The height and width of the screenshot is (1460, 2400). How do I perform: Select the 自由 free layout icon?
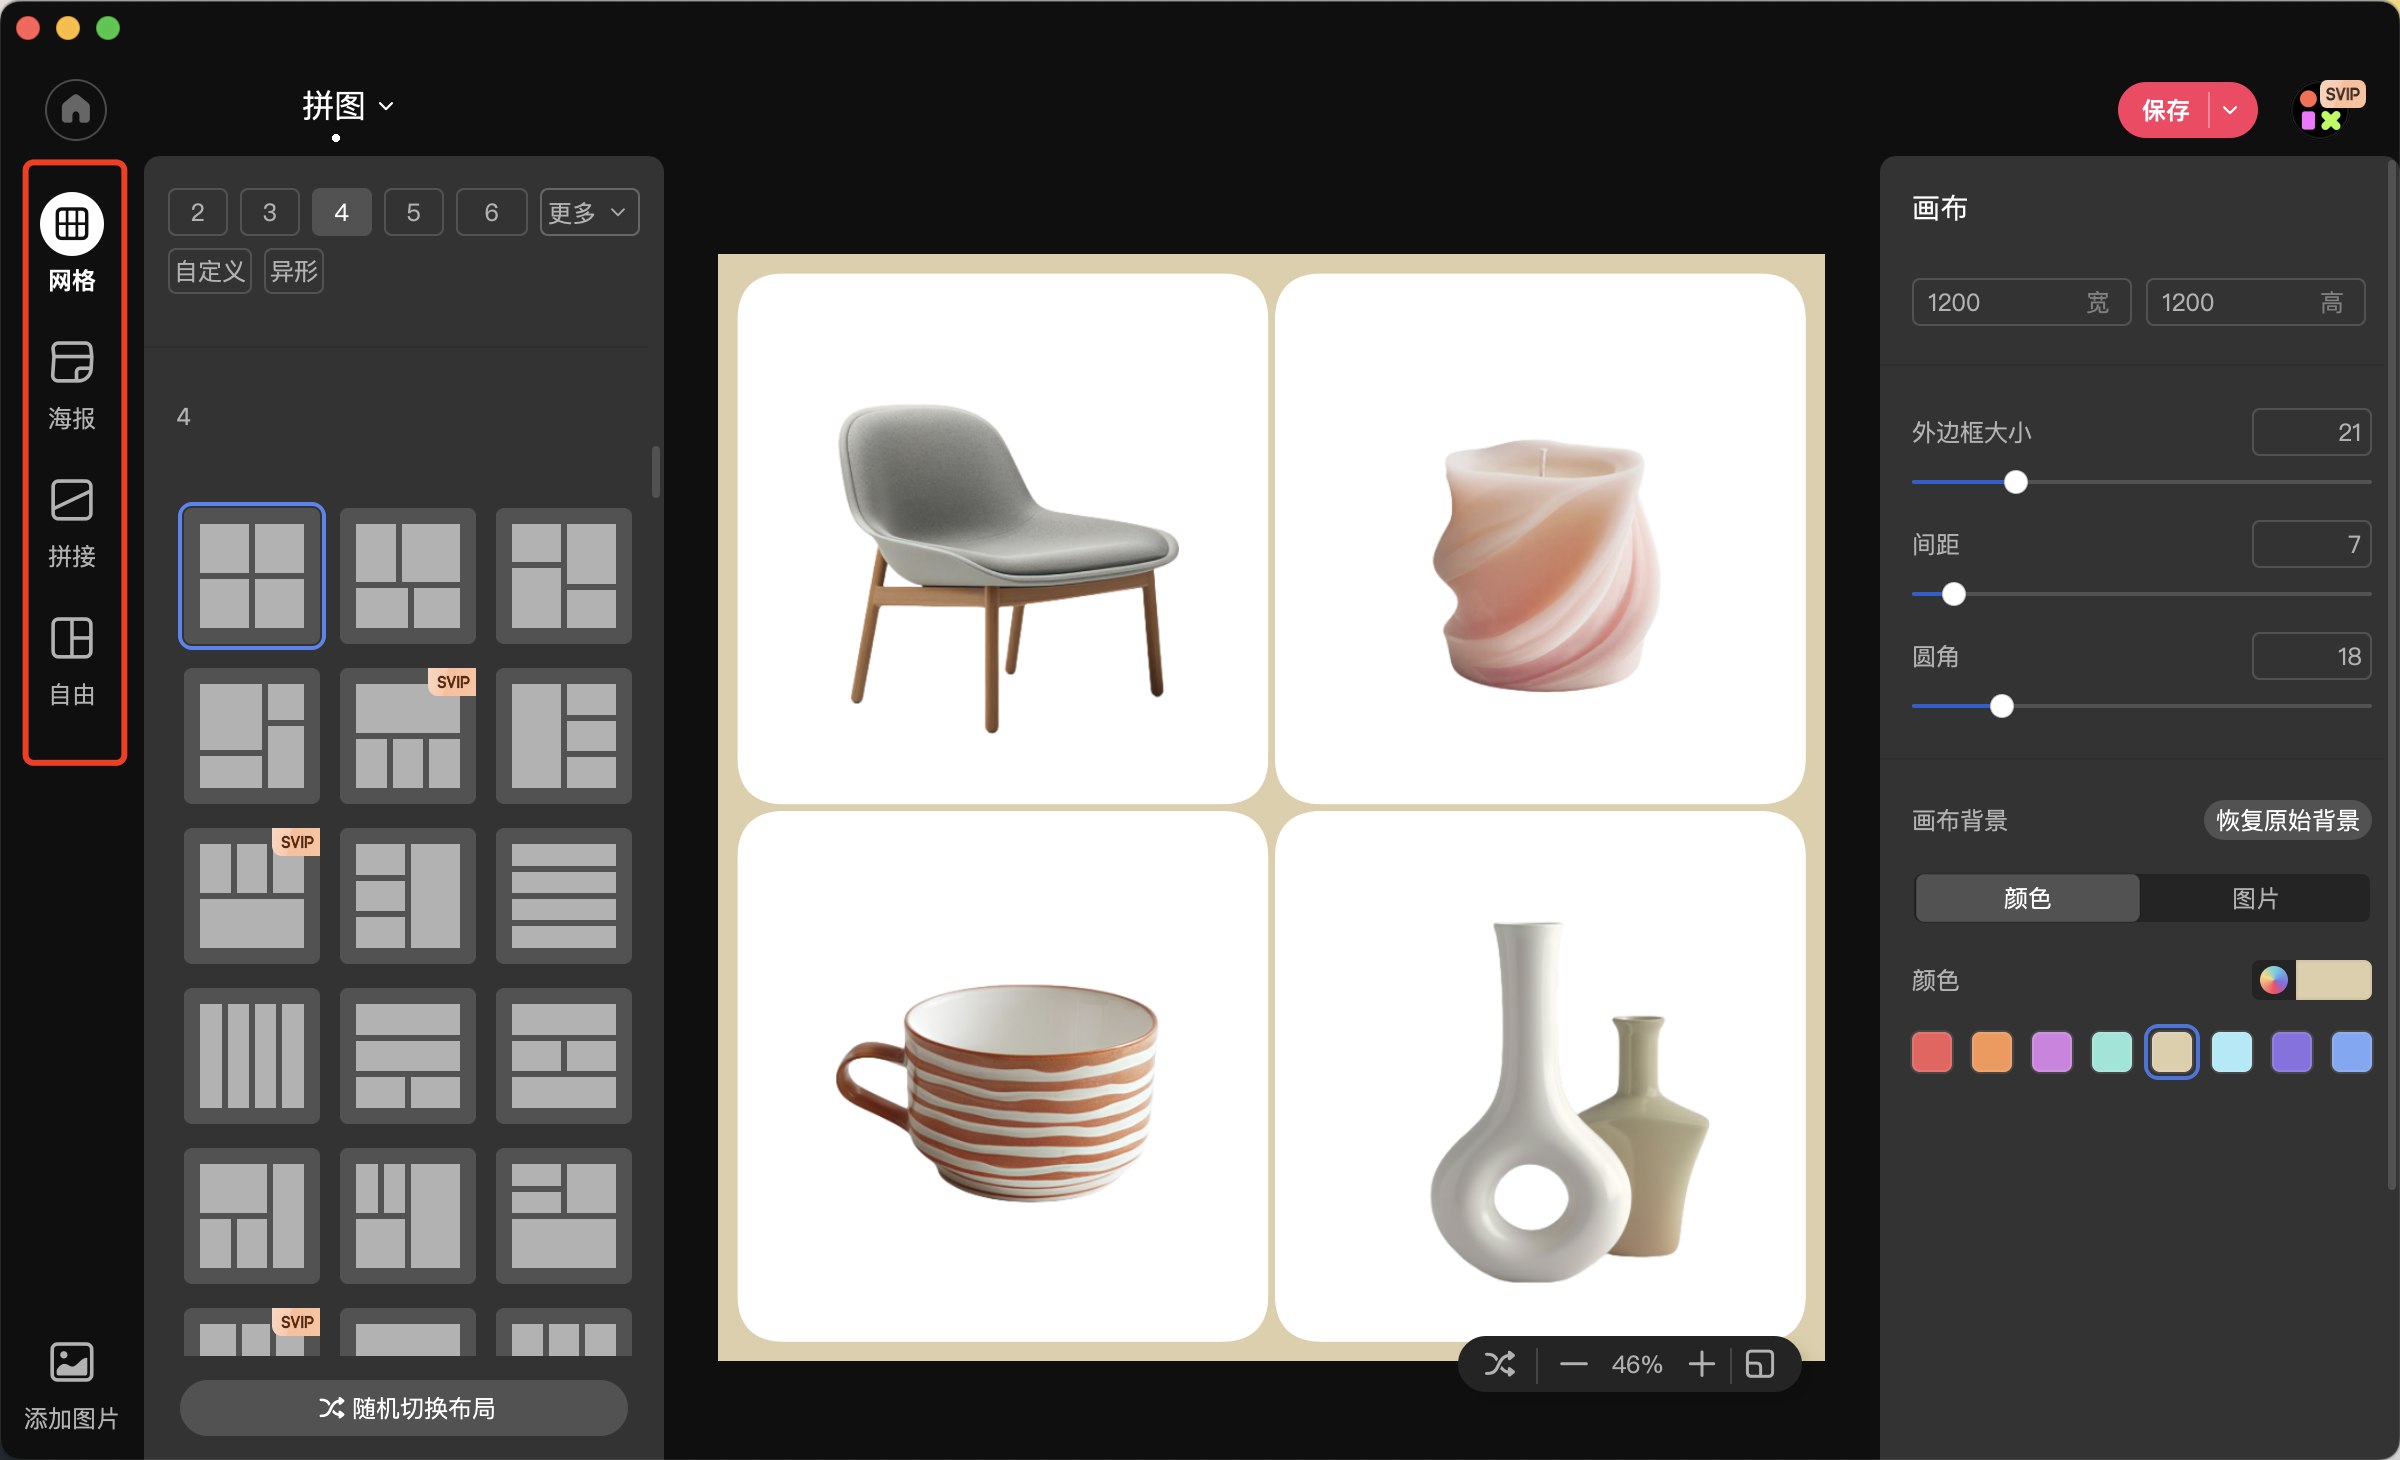click(72, 639)
